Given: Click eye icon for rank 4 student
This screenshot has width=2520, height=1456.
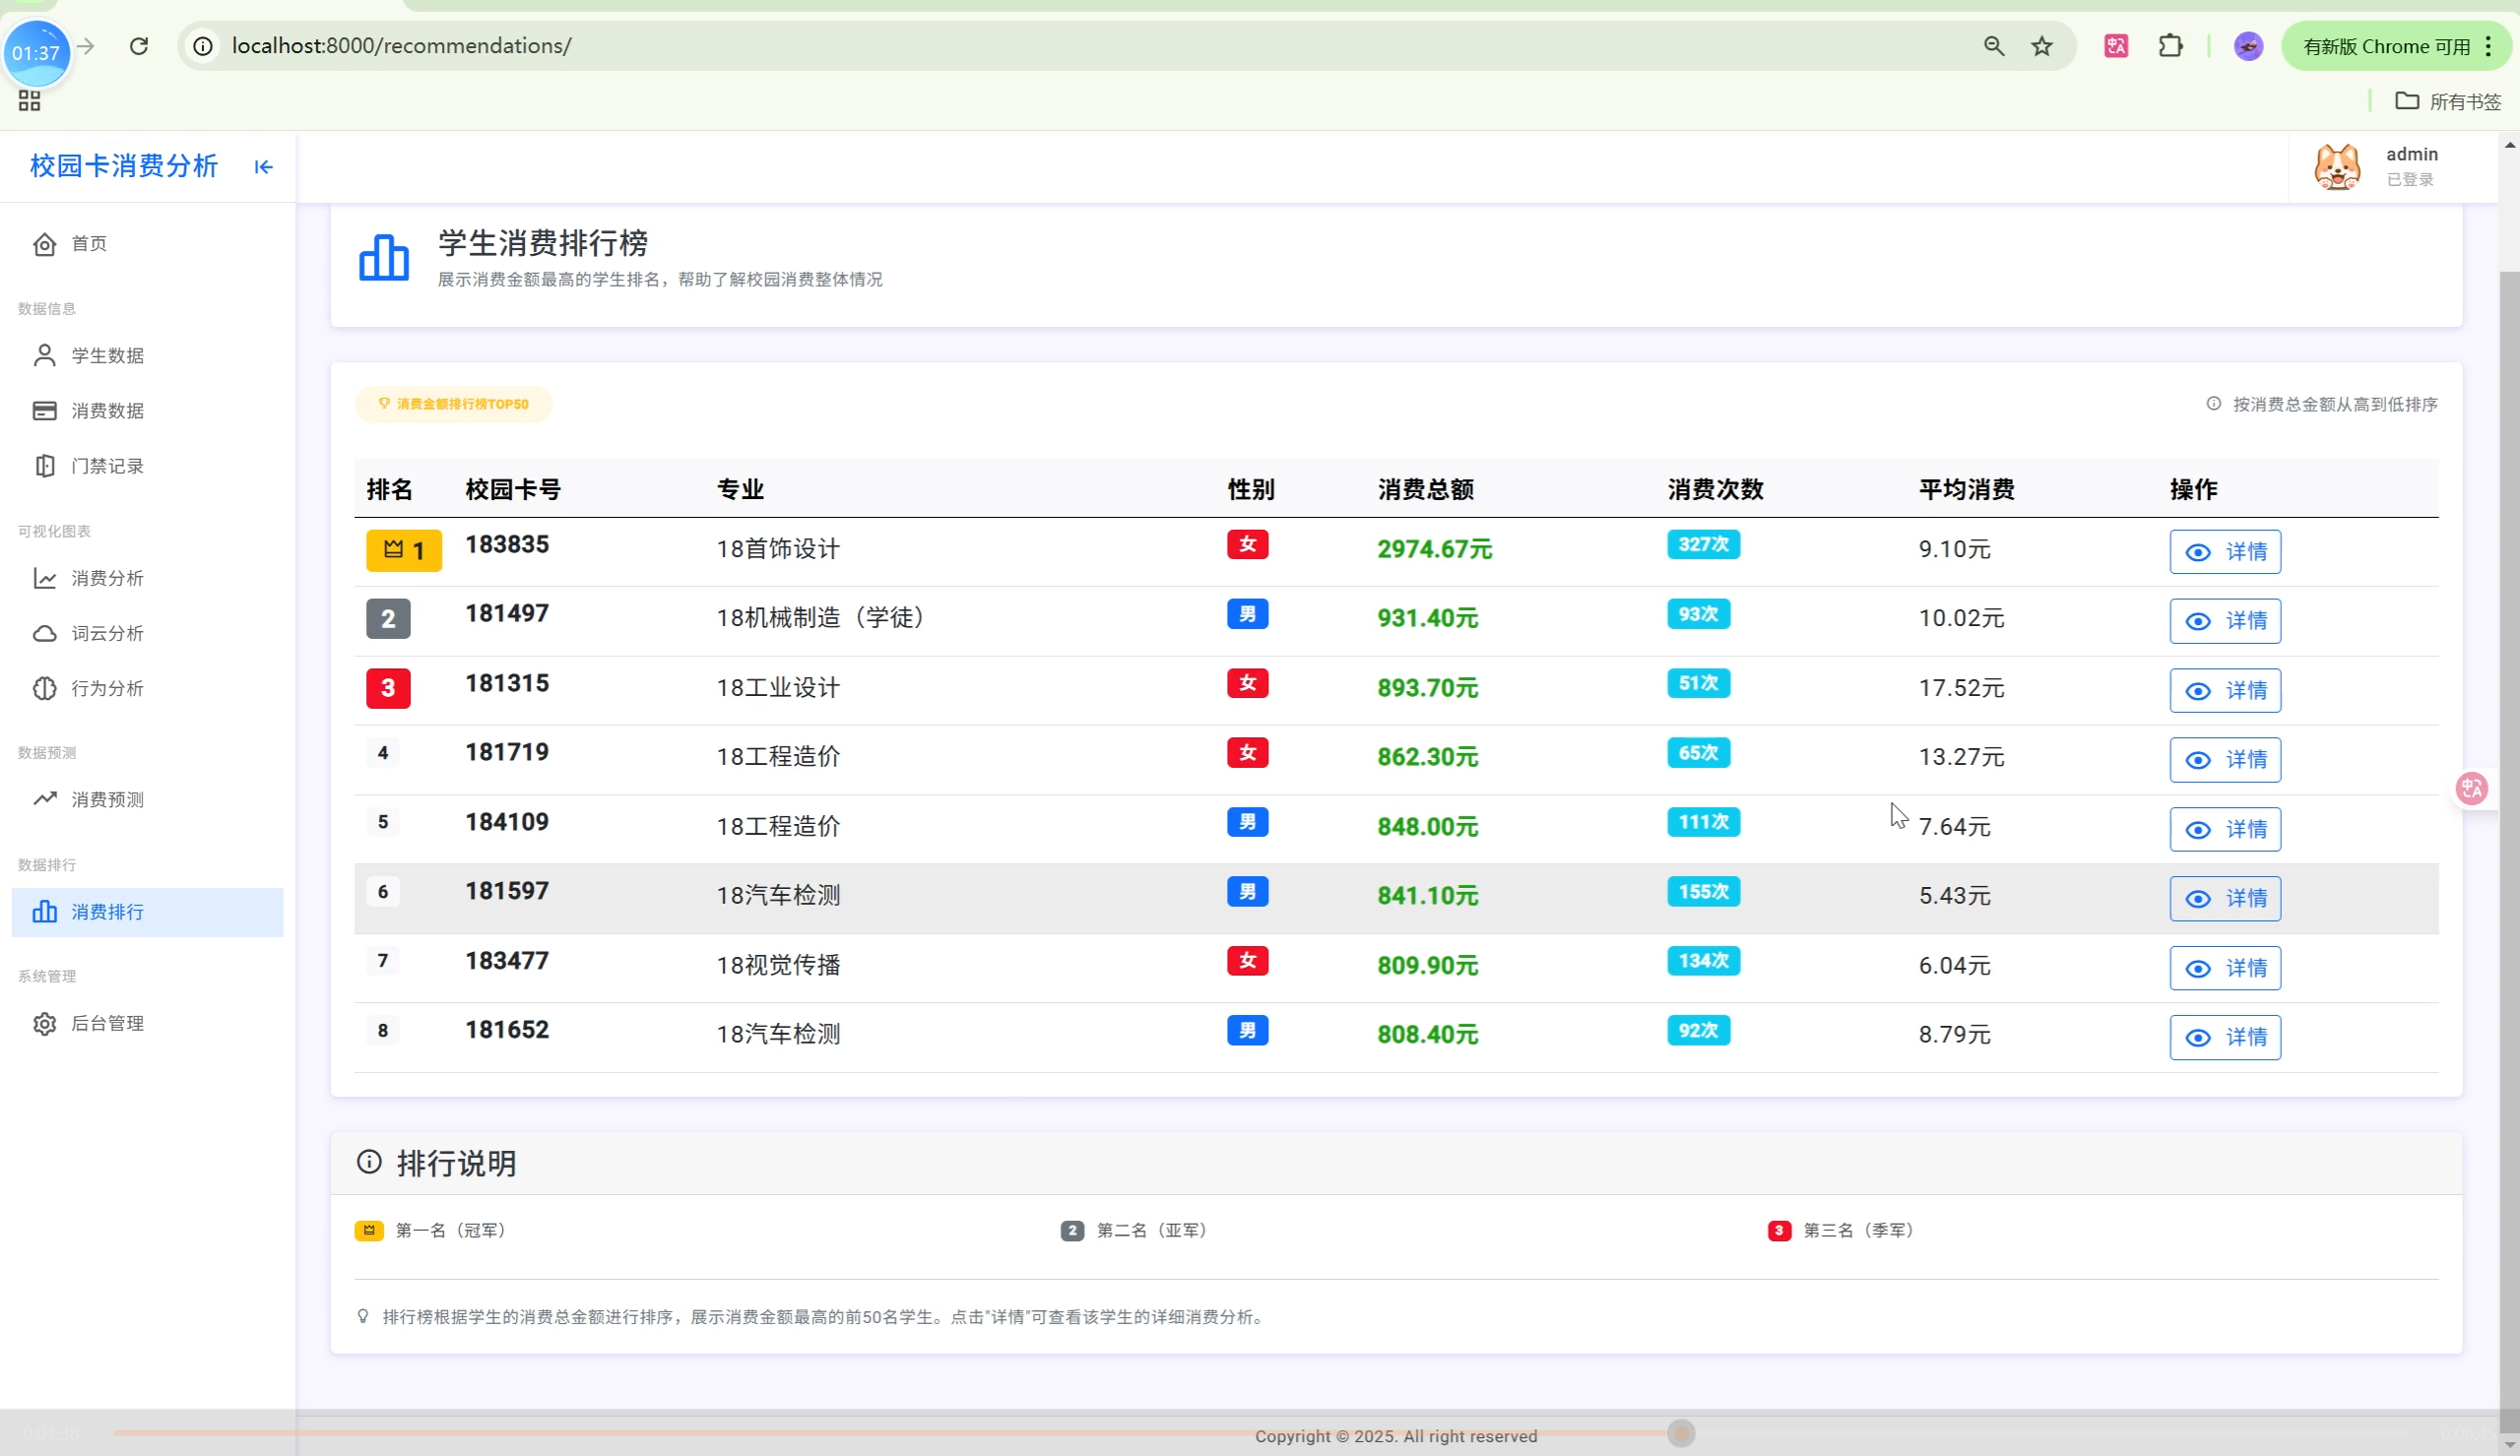Looking at the screenshot, I should 2197,760.
